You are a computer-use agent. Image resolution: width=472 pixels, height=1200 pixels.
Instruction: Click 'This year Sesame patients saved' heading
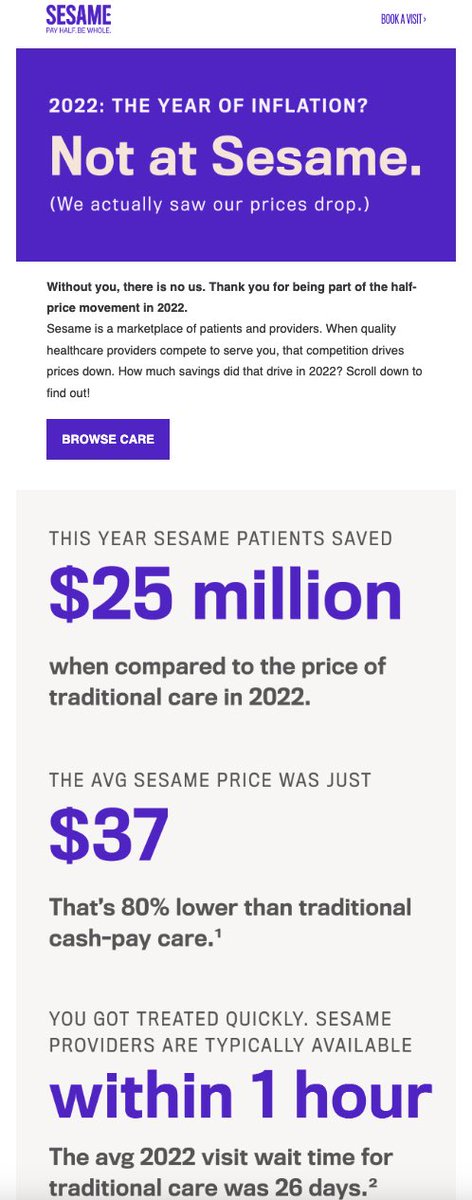(221, 539)
